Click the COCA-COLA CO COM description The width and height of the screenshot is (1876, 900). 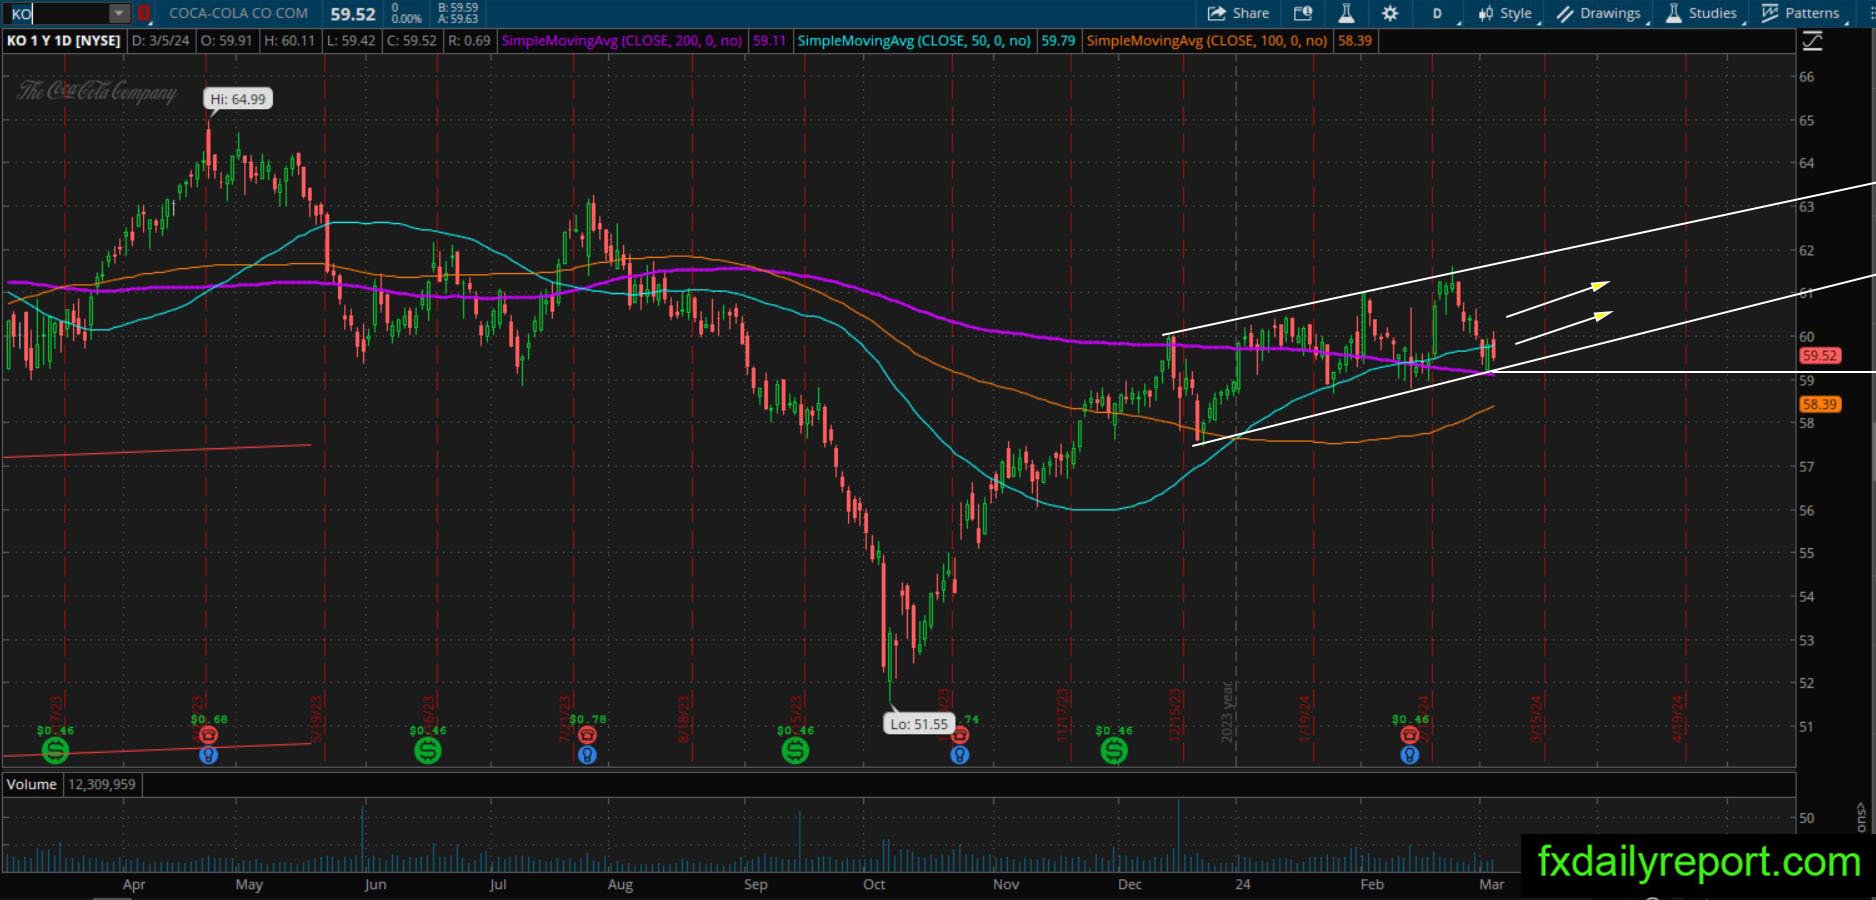point(238,13)
